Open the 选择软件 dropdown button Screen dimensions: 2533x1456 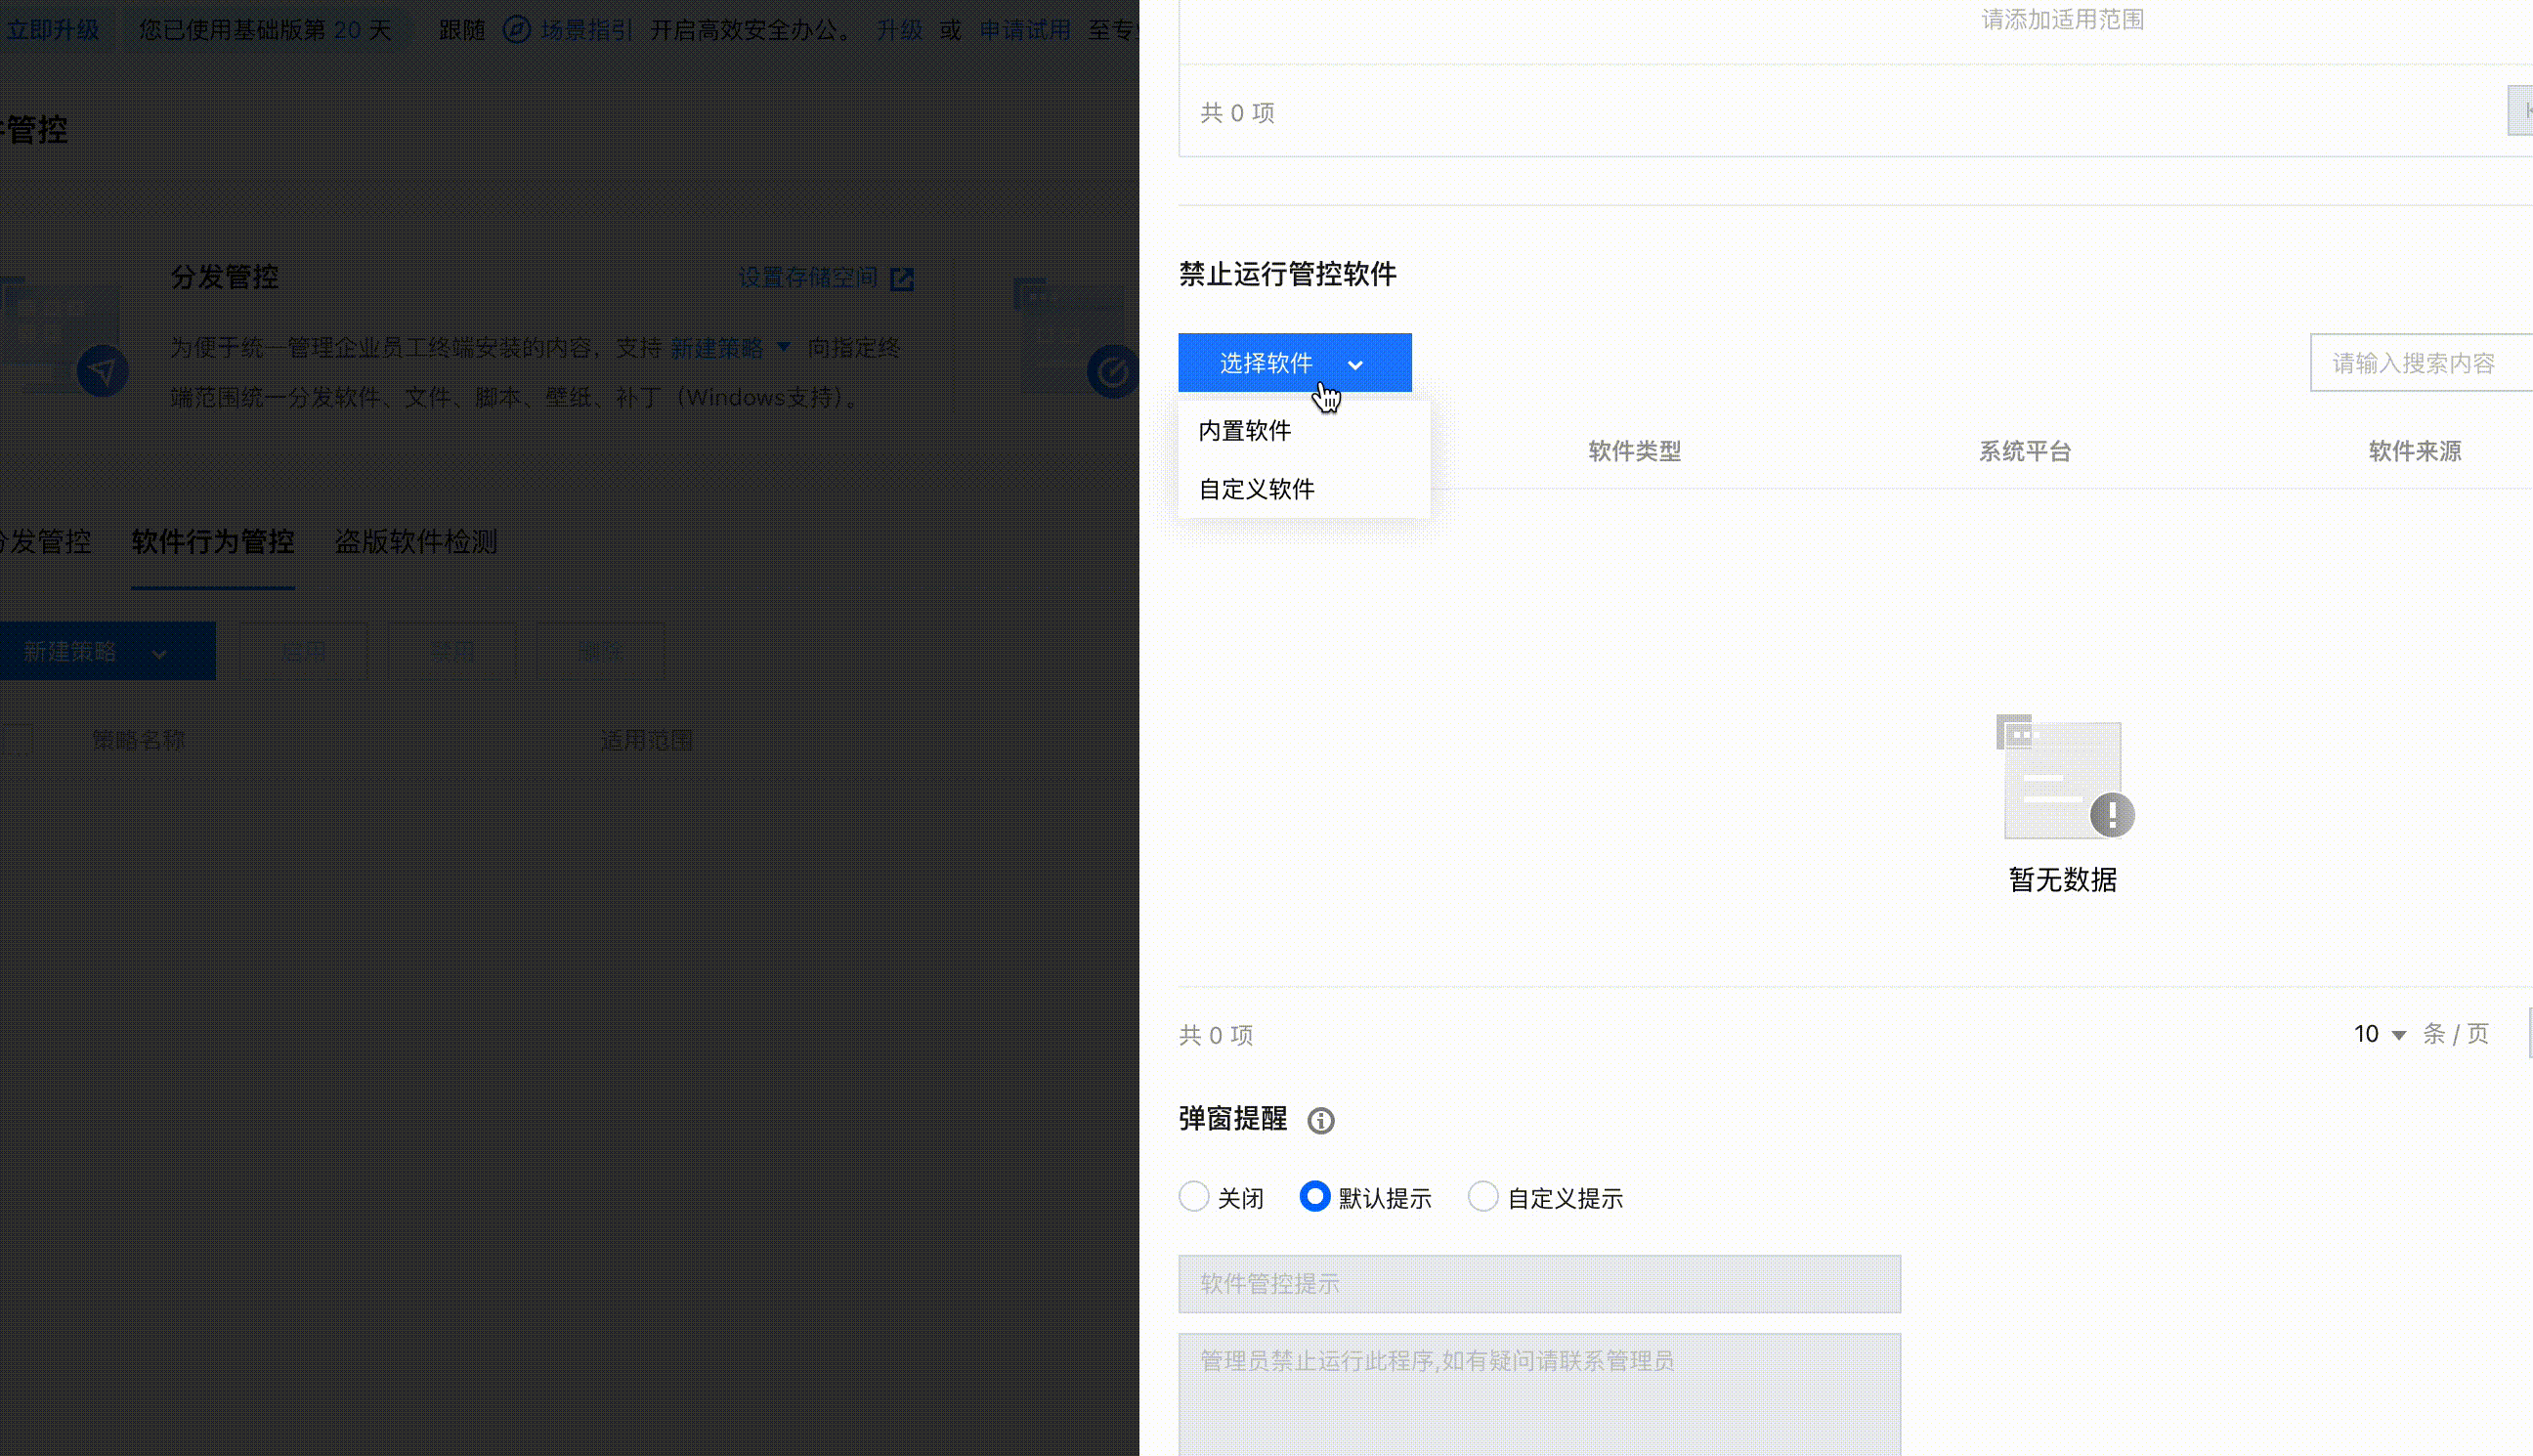1267,363
